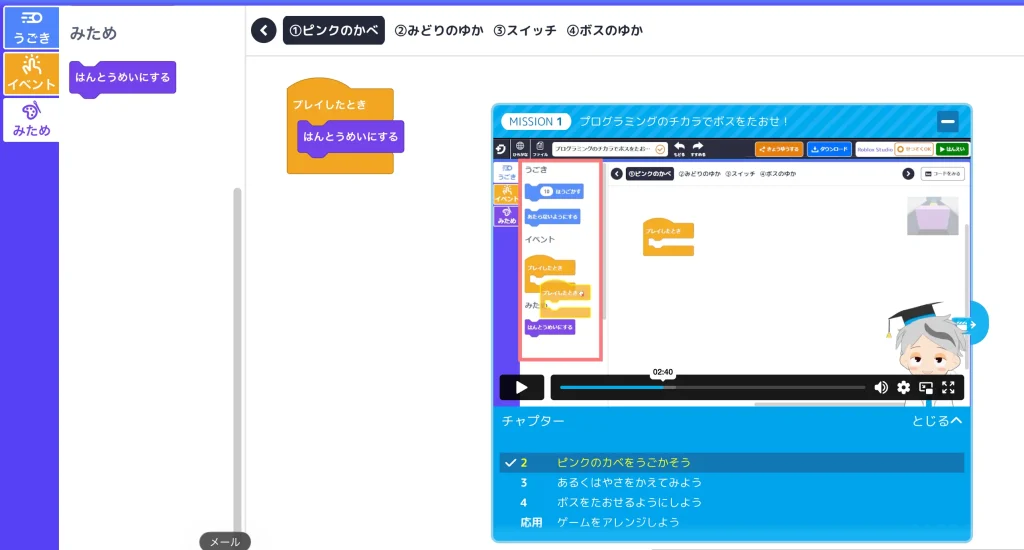Open video settings gear
Viewport: 1024px width, 550px height.
coord(903,387)
